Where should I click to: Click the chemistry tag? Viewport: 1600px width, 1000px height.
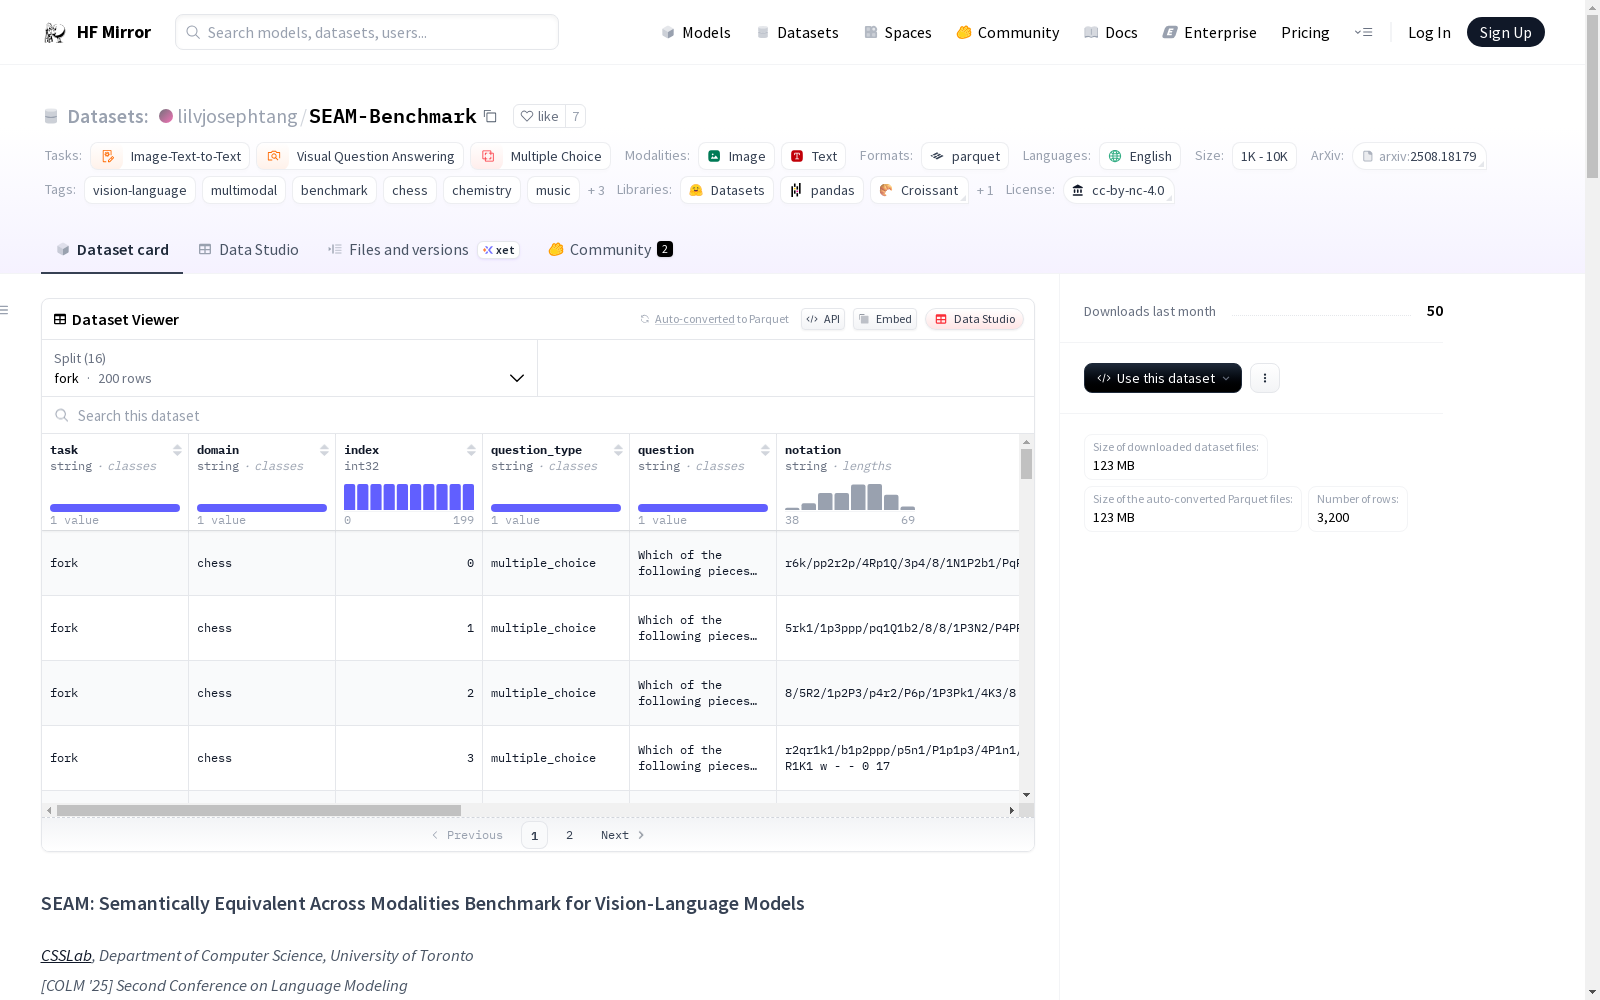click(x=482, y=190)
